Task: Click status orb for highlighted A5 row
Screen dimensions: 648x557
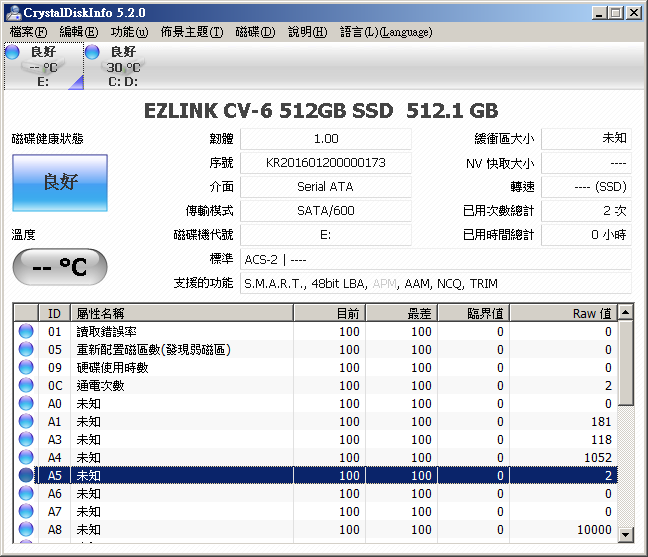Action: coord(26,475)
